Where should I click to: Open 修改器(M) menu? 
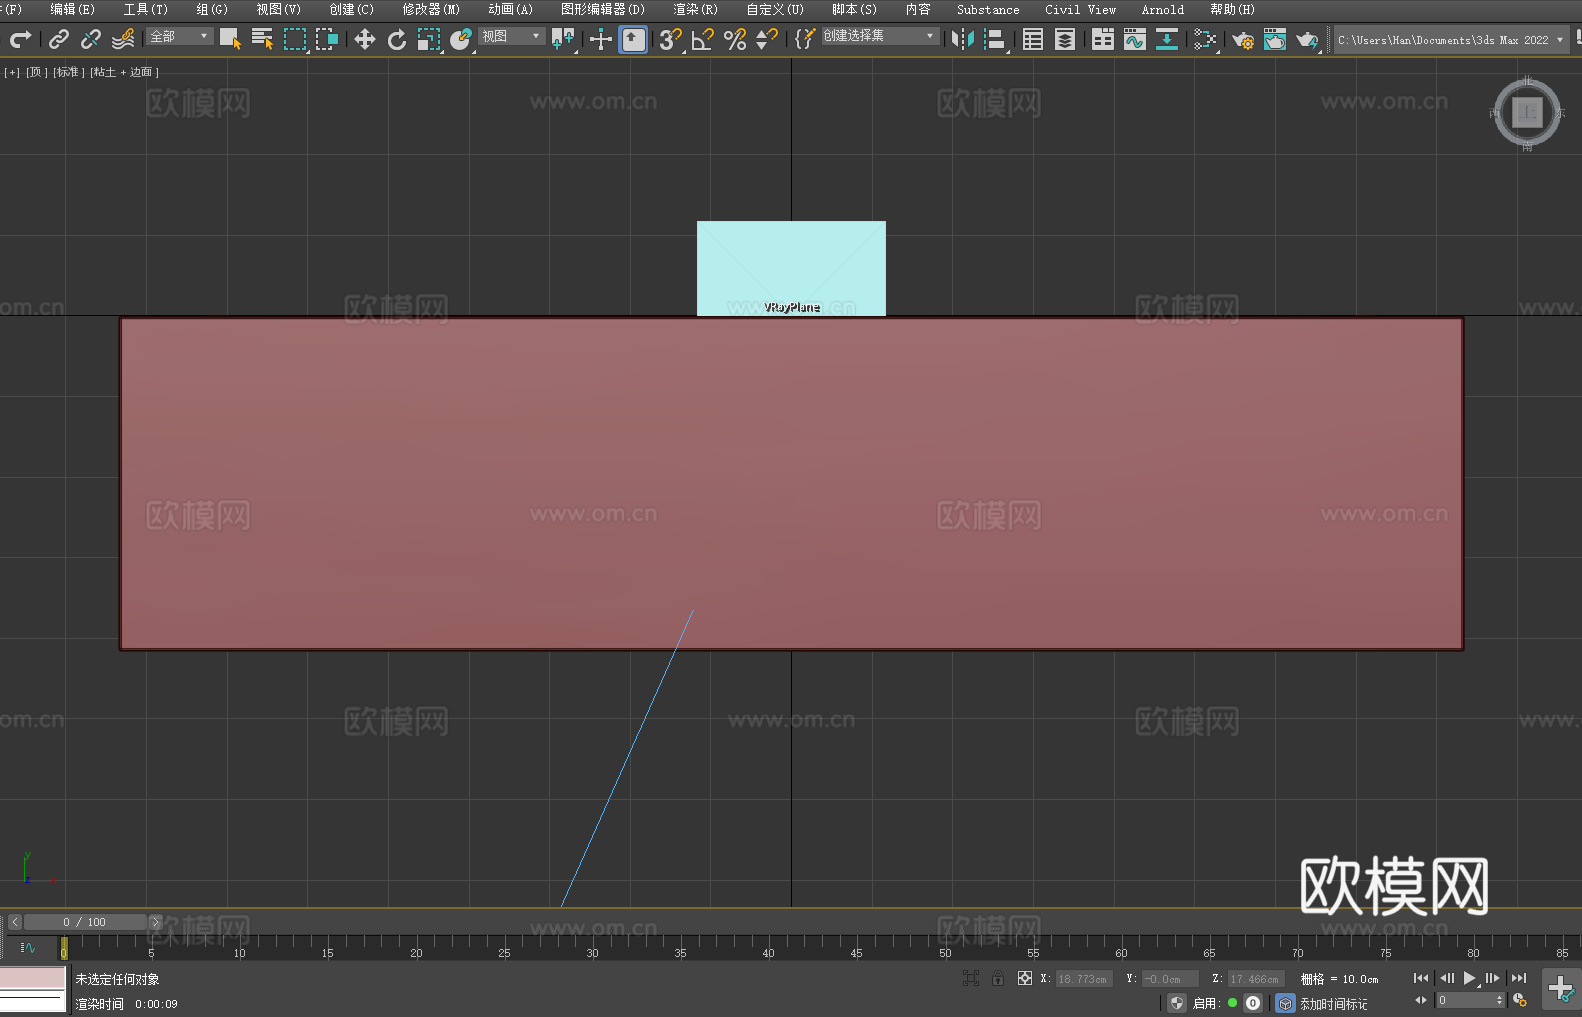pos(431,10)
